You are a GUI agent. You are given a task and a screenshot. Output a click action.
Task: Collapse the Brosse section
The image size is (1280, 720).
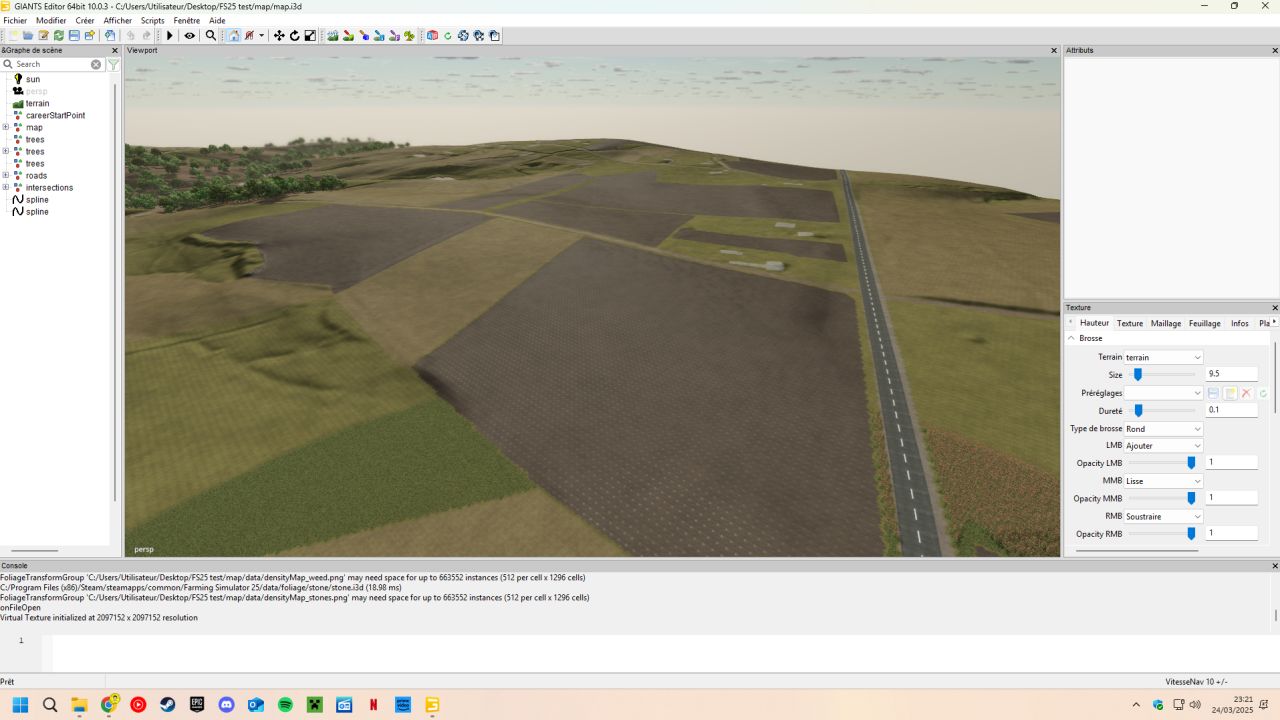1071,338
